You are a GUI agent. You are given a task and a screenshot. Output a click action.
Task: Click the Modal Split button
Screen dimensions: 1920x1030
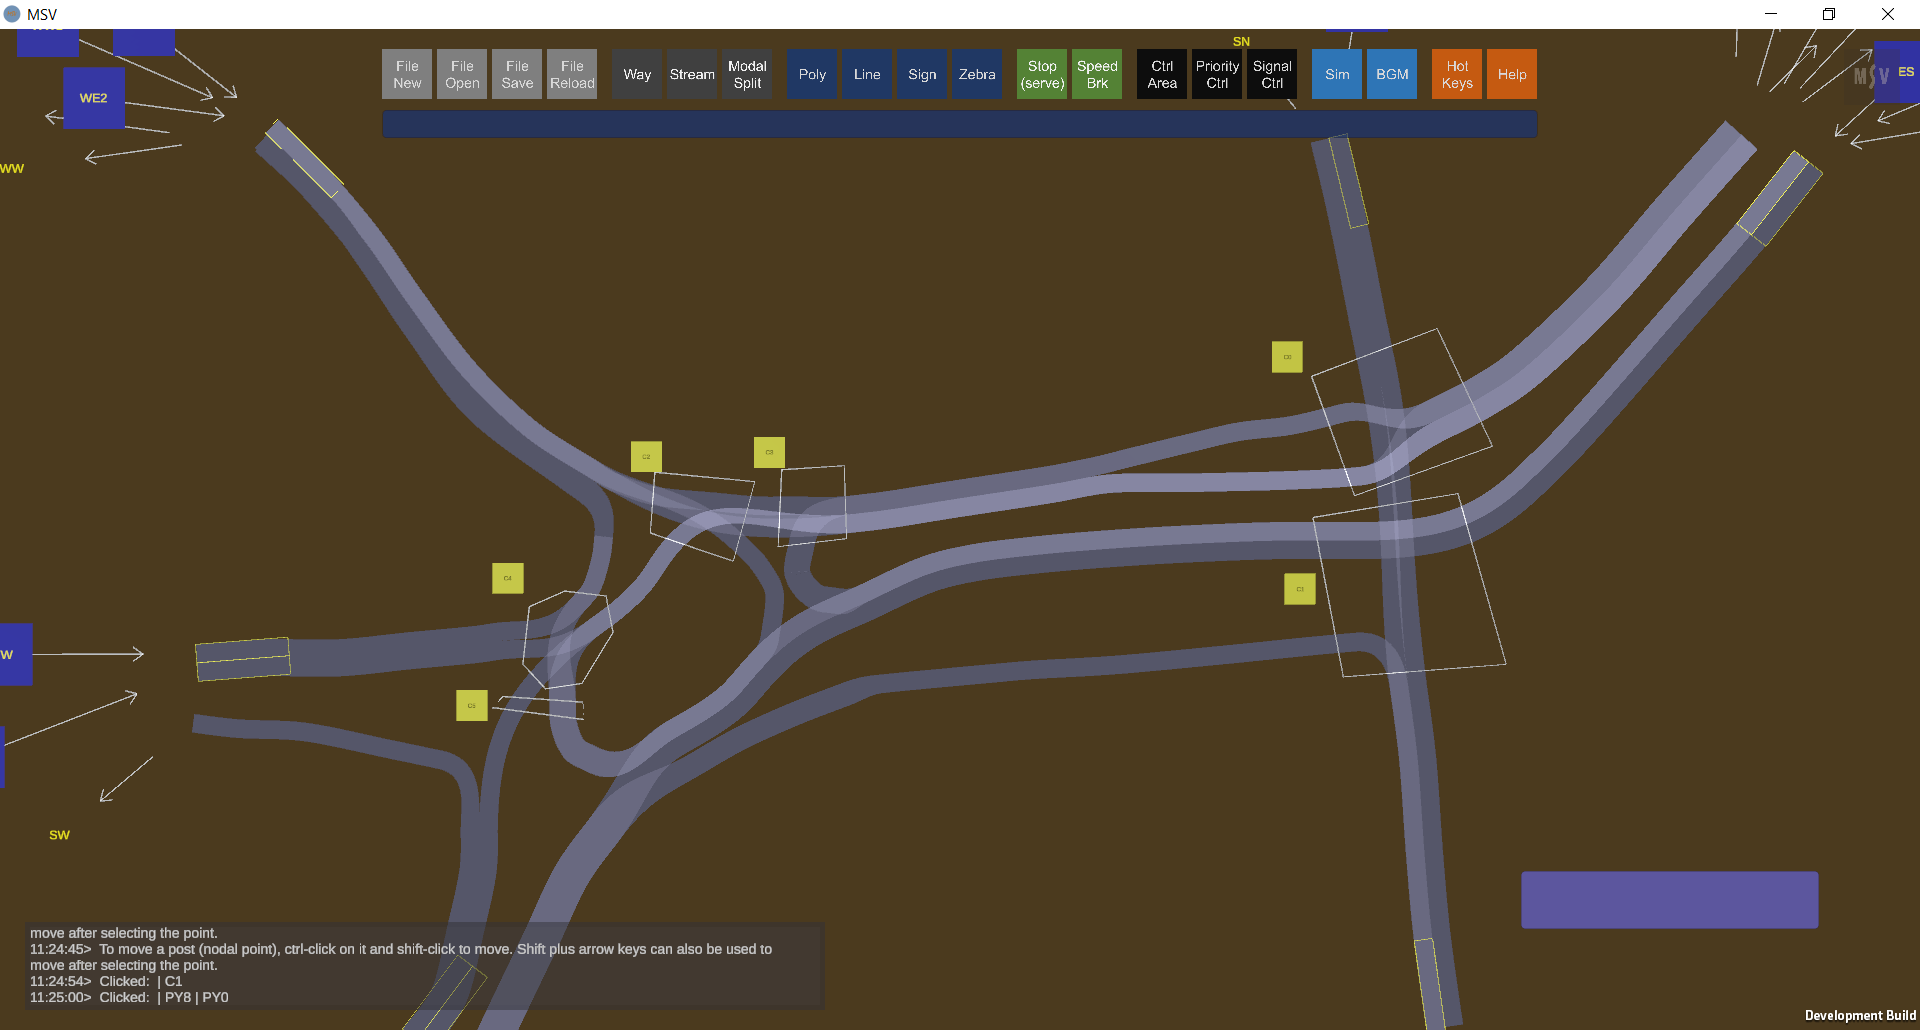747,74
